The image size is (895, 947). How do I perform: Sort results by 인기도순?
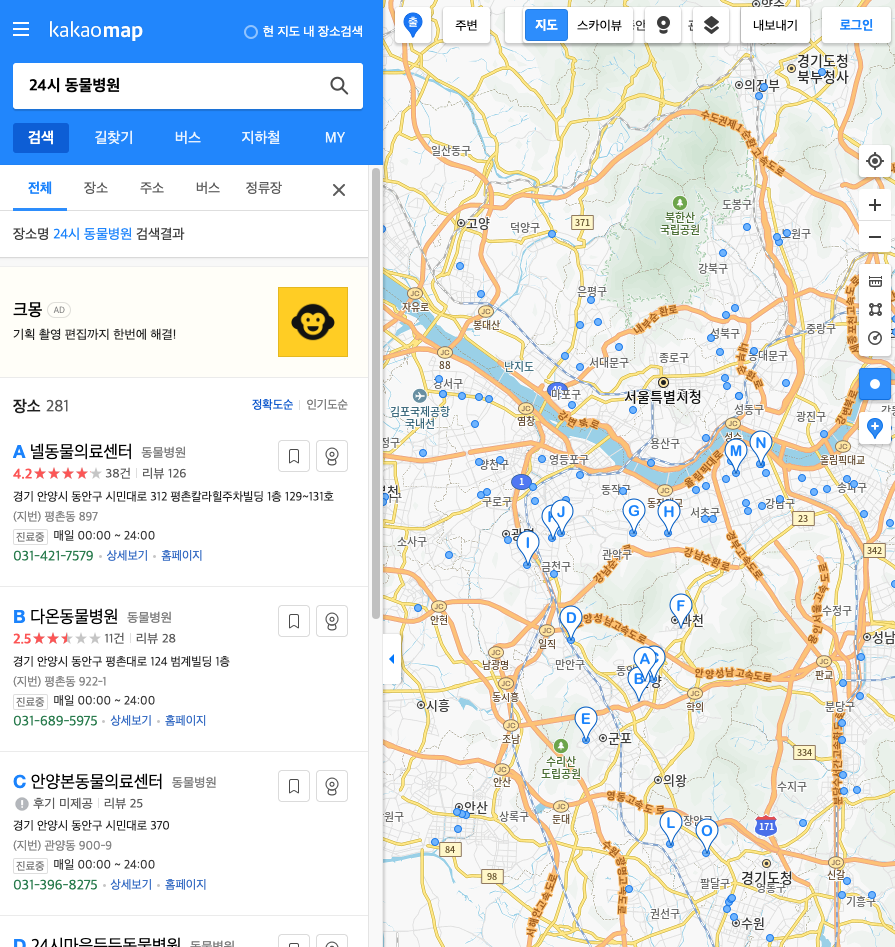pos(327,405)
